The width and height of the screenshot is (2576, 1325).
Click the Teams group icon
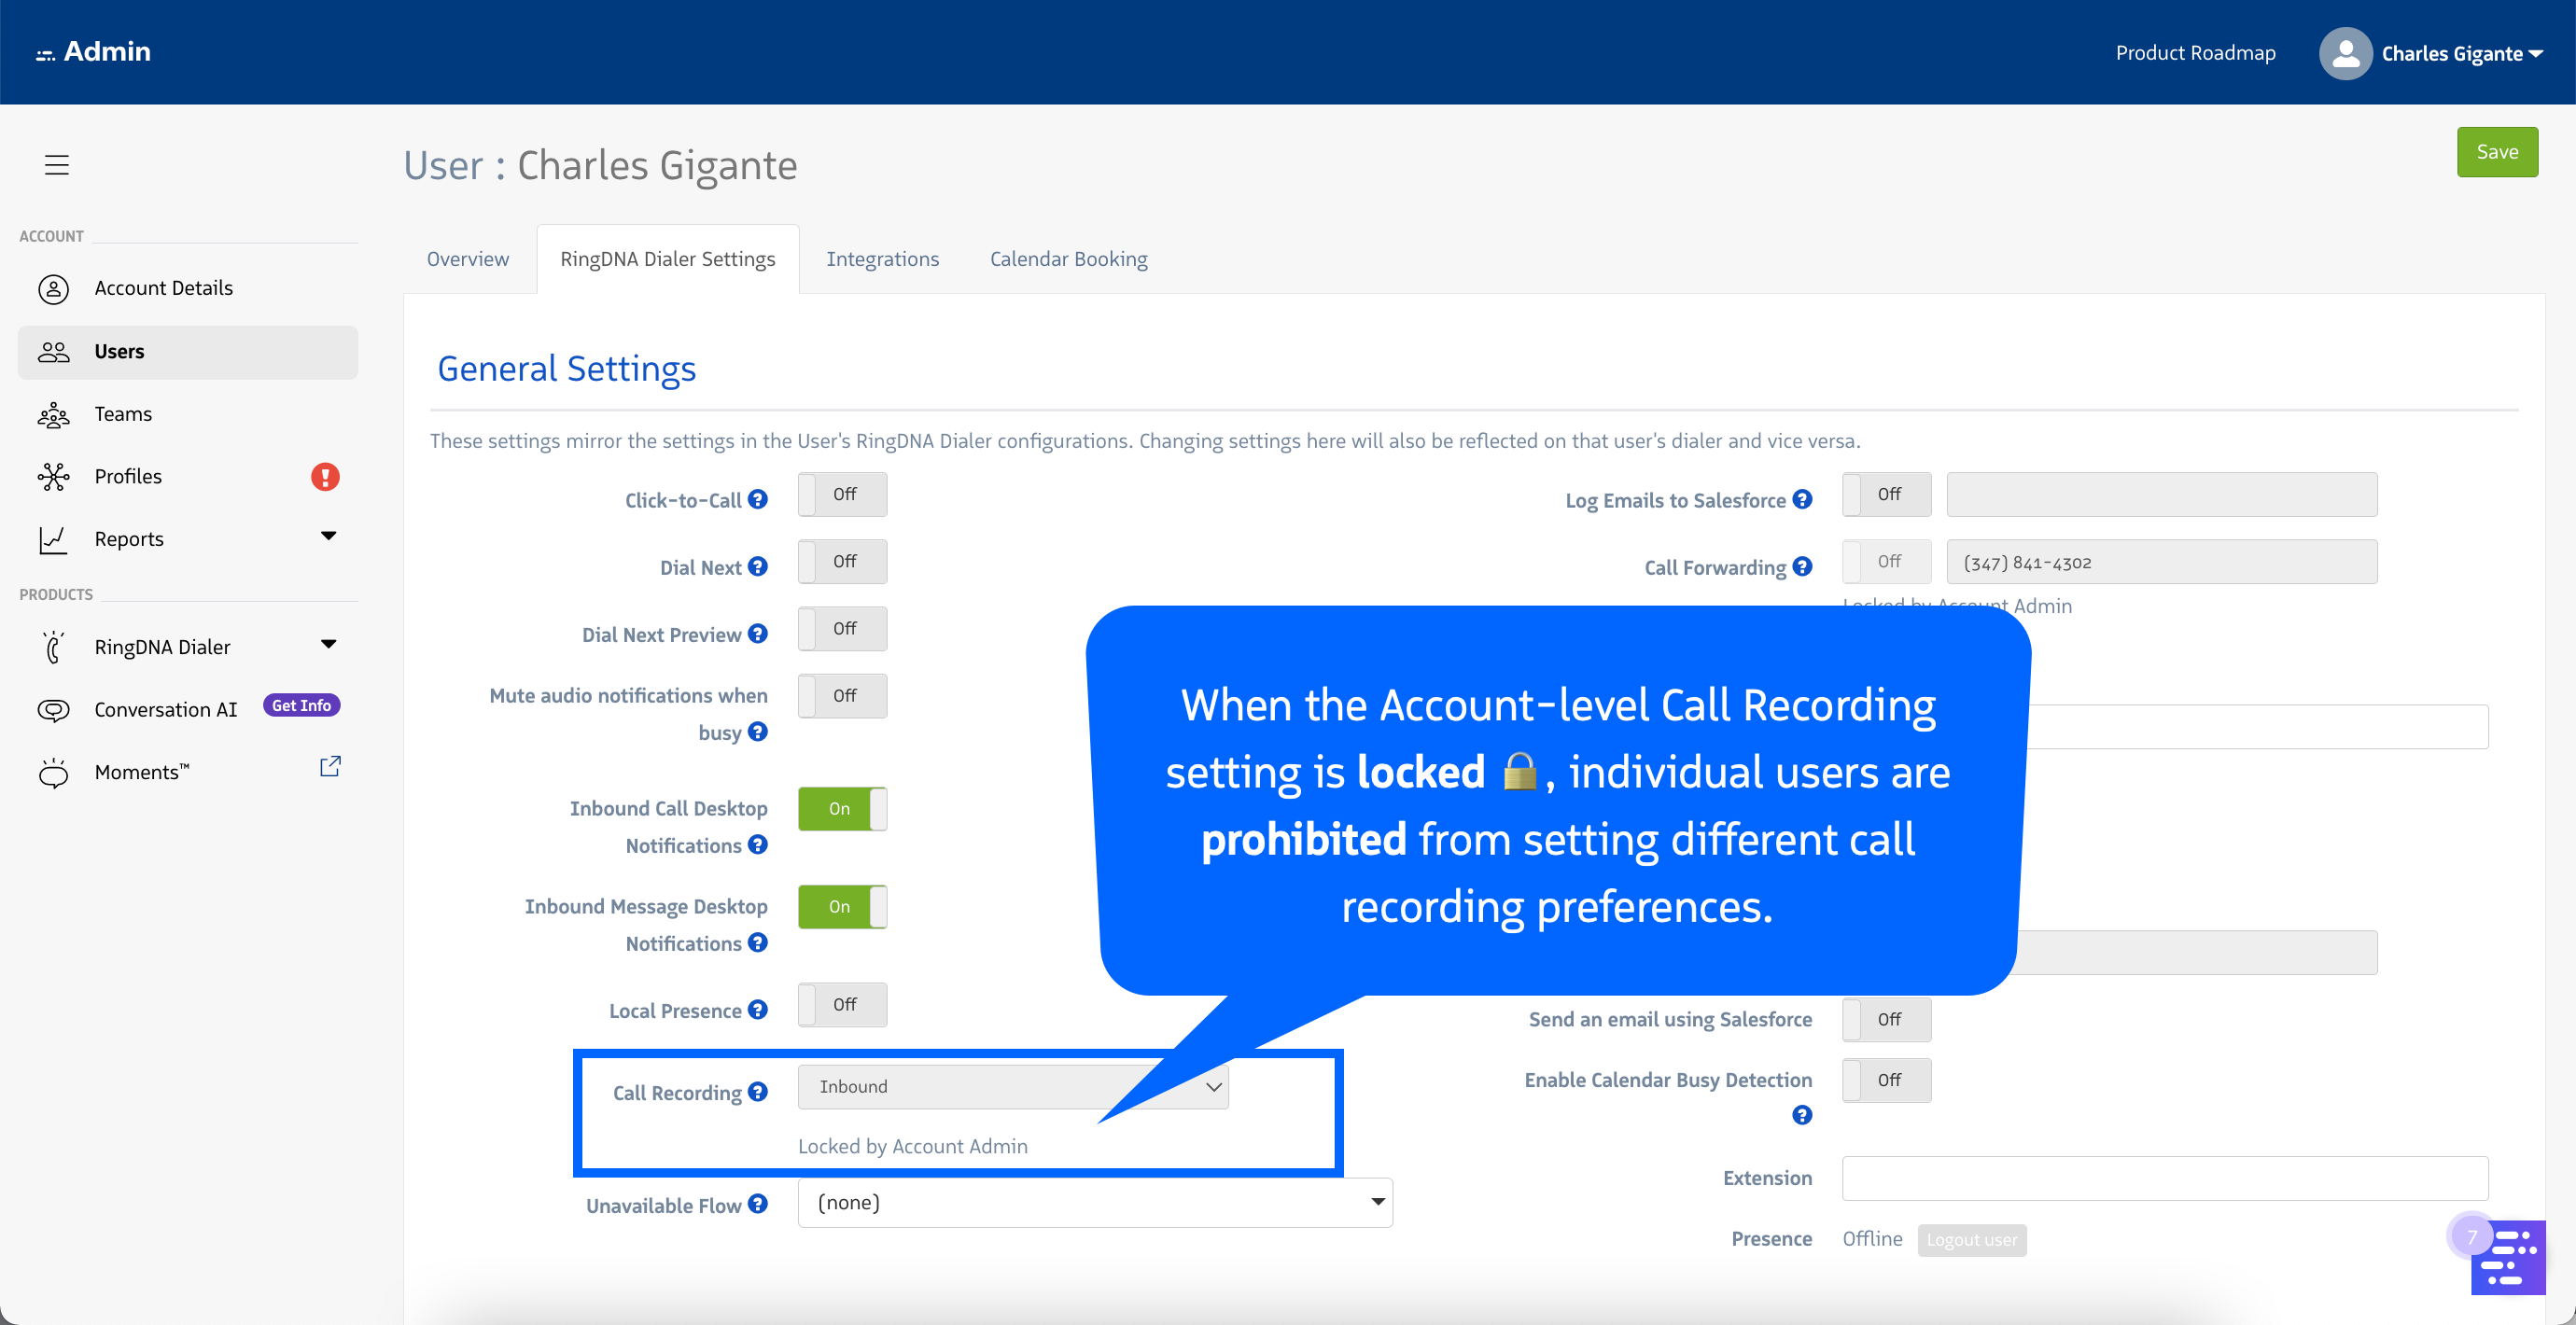[x=53, y=415]
